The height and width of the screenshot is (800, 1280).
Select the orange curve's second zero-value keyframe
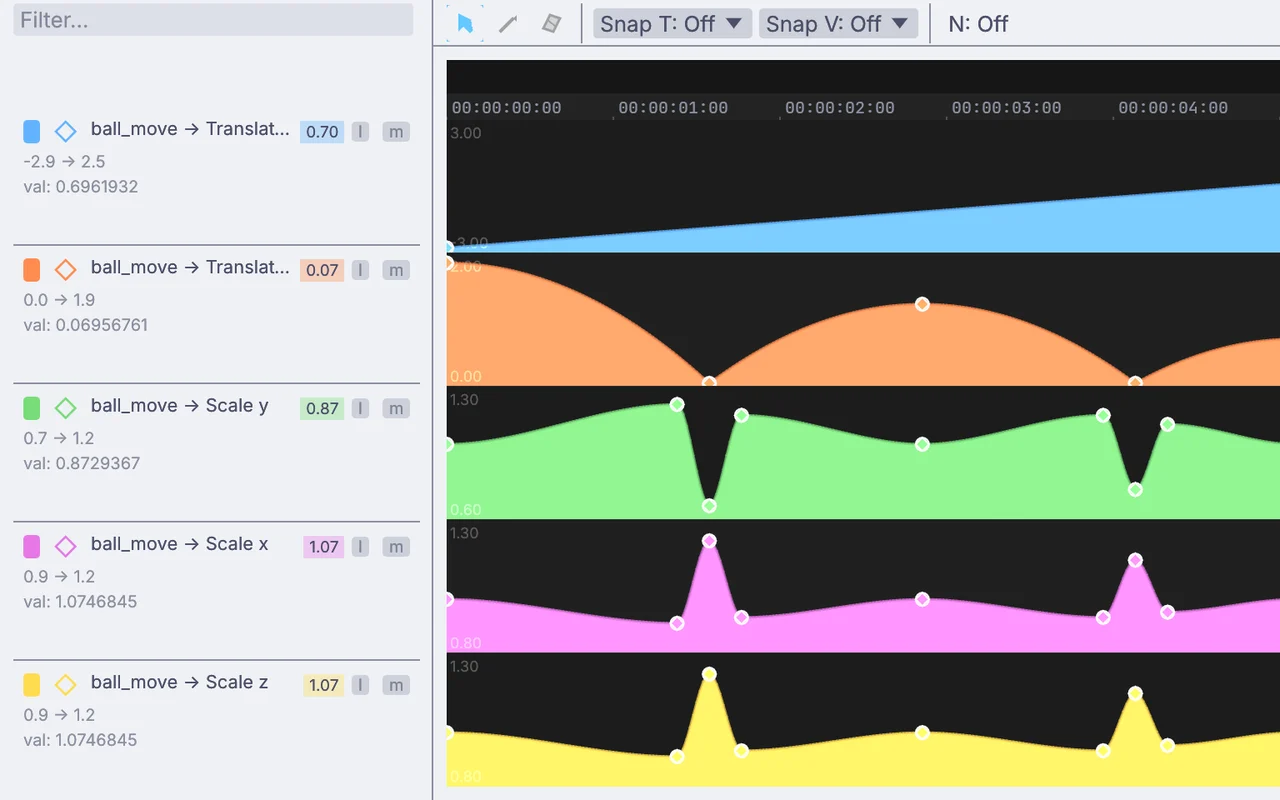click(x=1135, y=382)
